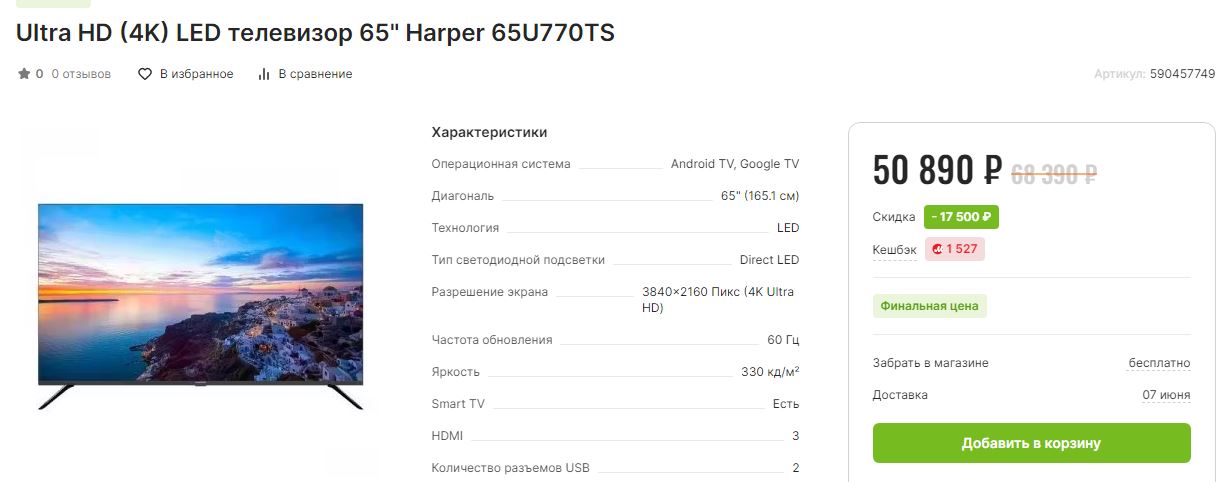Click the Доставка label

point(900,395)
